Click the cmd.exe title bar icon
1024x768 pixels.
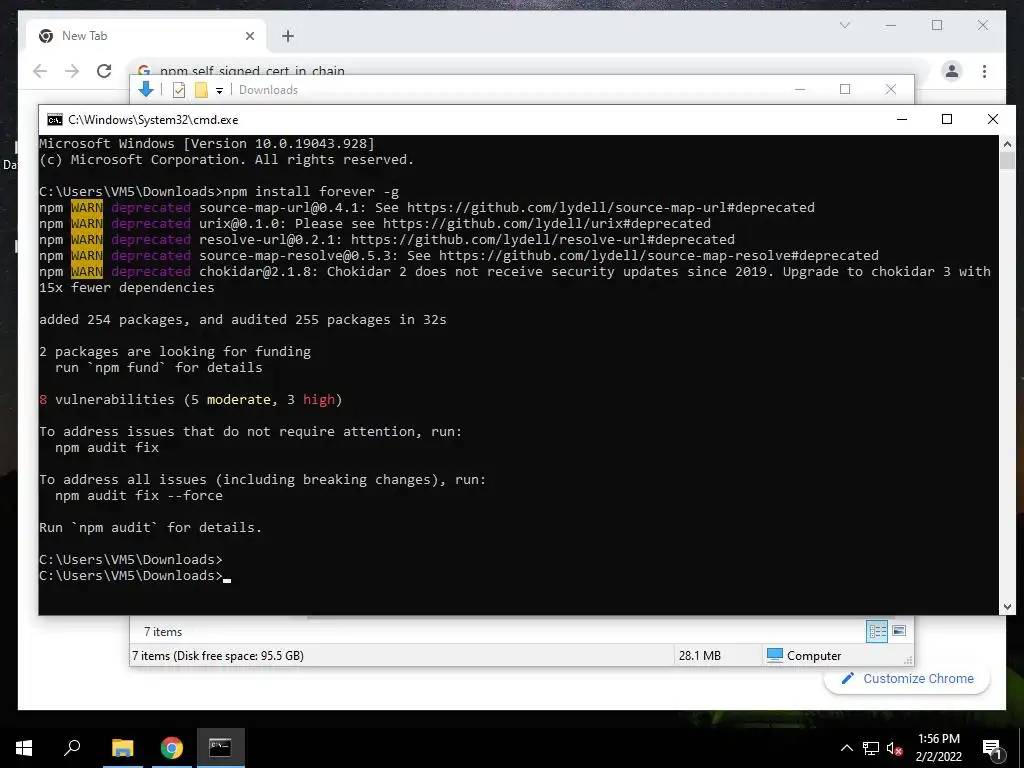(x=55, y=120)
